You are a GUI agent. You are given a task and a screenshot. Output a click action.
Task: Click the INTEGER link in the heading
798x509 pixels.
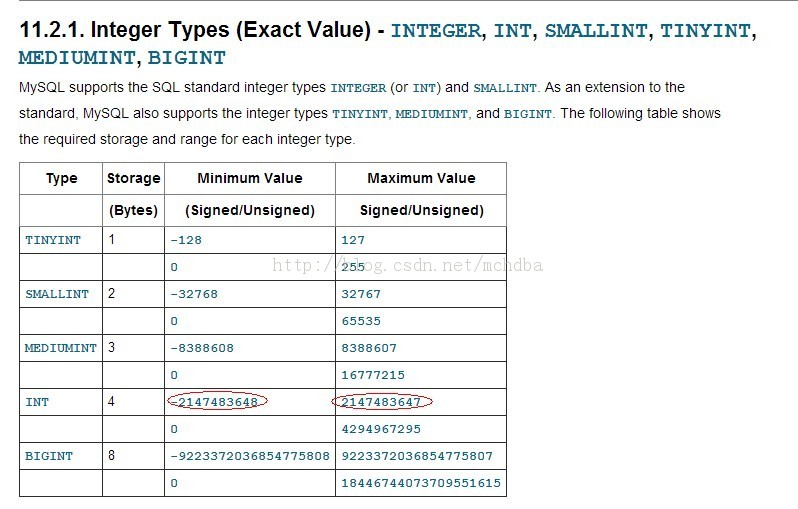coord(436,31)
